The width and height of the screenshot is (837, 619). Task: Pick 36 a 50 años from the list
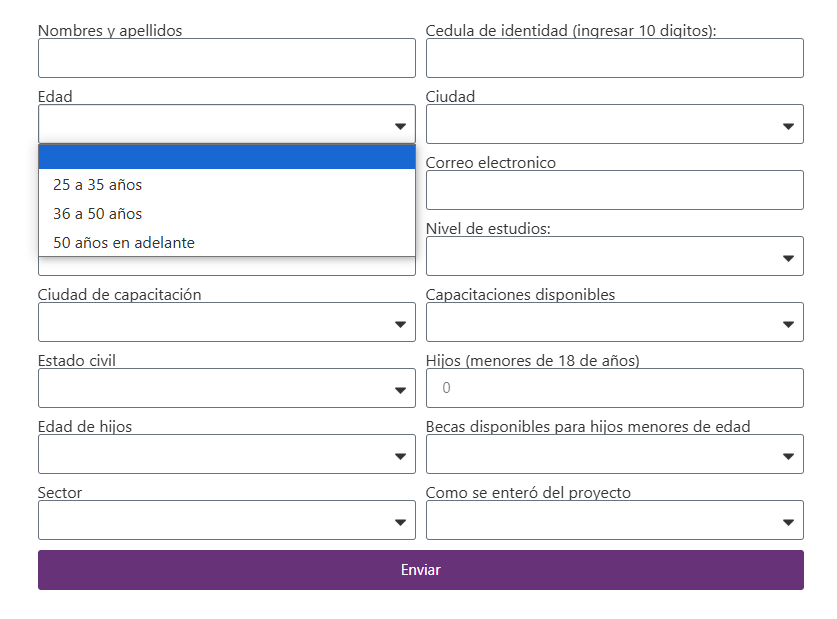coord(98,214)
